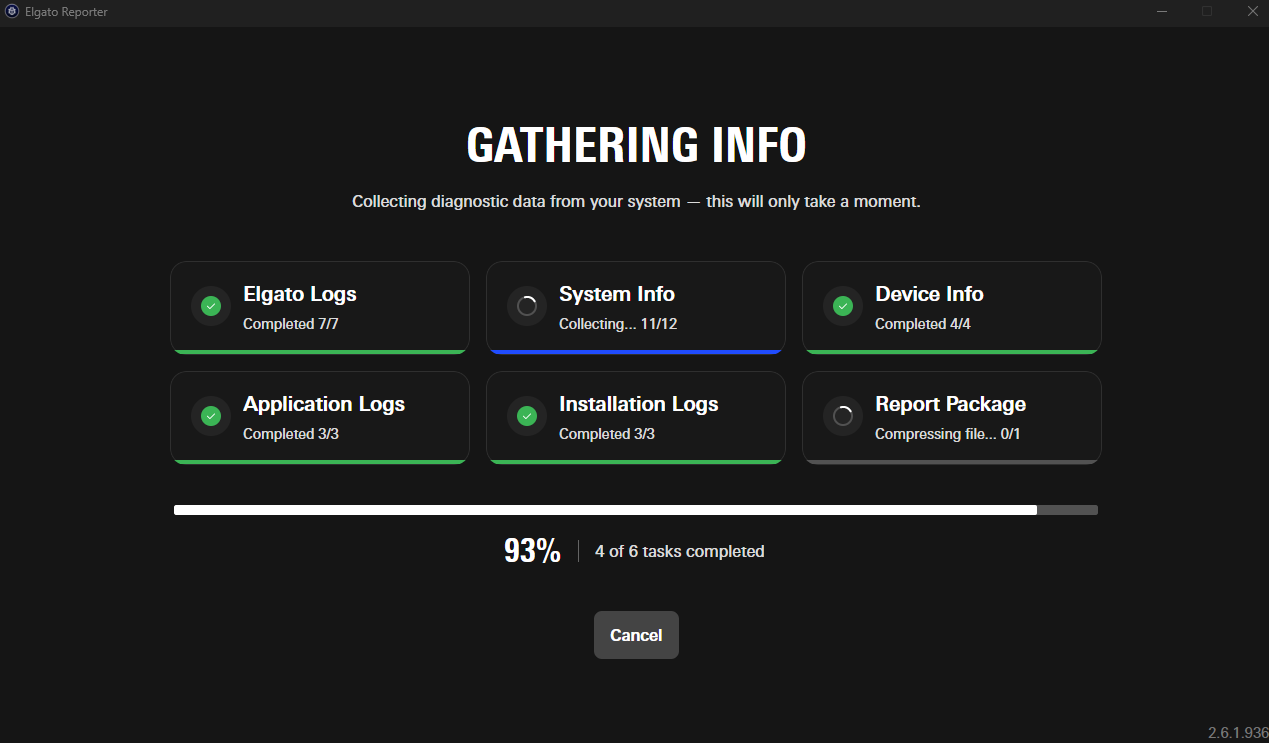Click the Installation Logs green checkmark icon
This screenshot has height=743, width=1269.
[527, 416]
